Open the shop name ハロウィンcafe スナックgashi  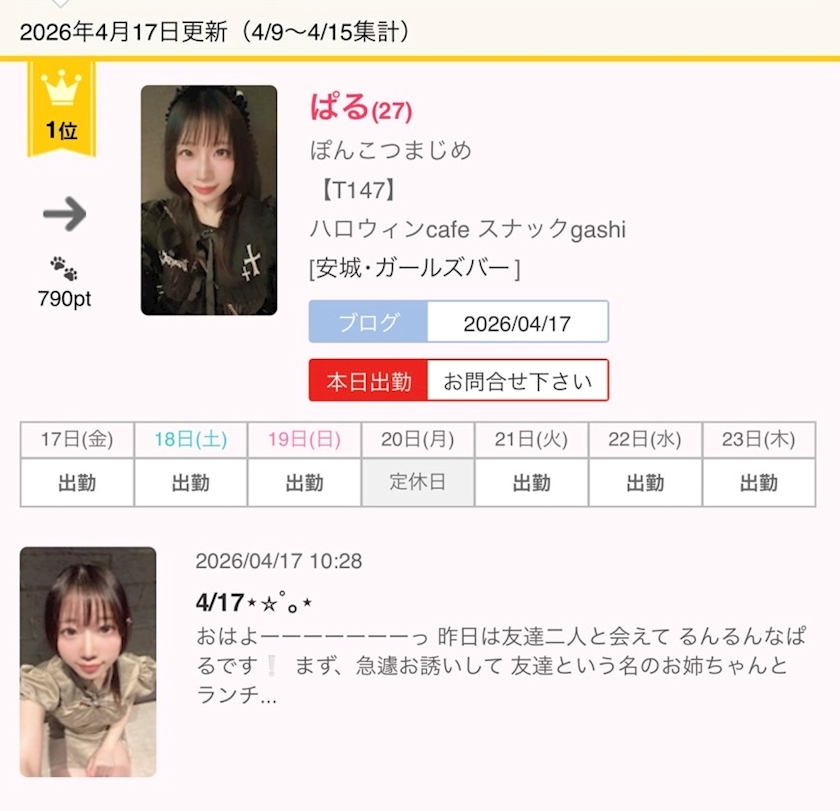pyautogui.click(x=468, y=229)
